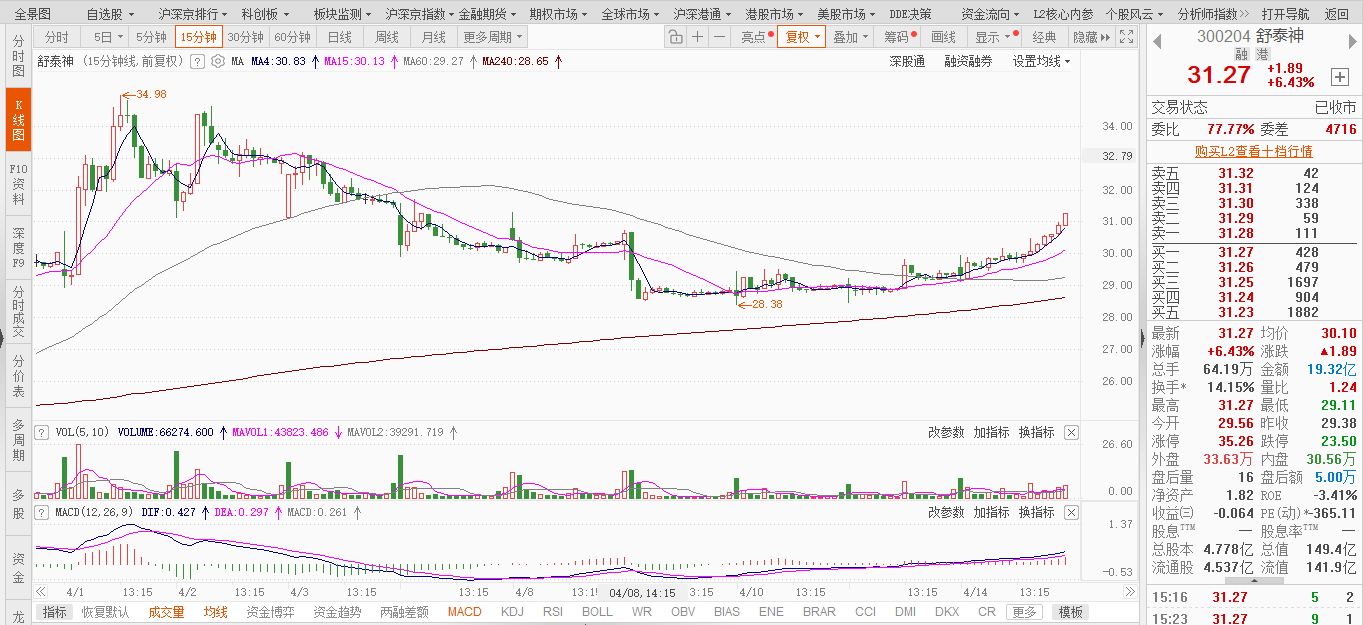Close the VOL indicator panel with X
Viewport: 1363px width, 625px height.
click(x=1071, y=432)
